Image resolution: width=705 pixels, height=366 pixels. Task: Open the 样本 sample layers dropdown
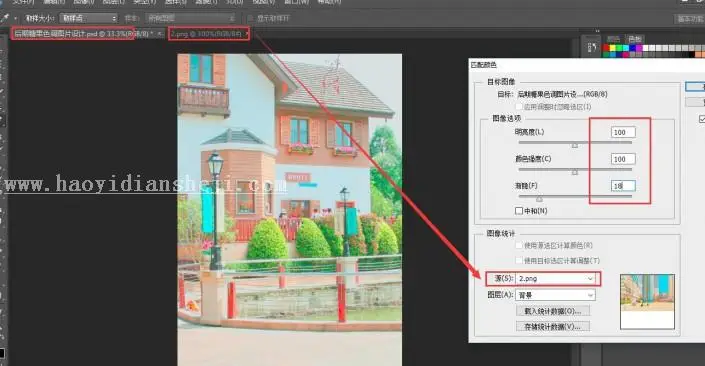[191, 18]
